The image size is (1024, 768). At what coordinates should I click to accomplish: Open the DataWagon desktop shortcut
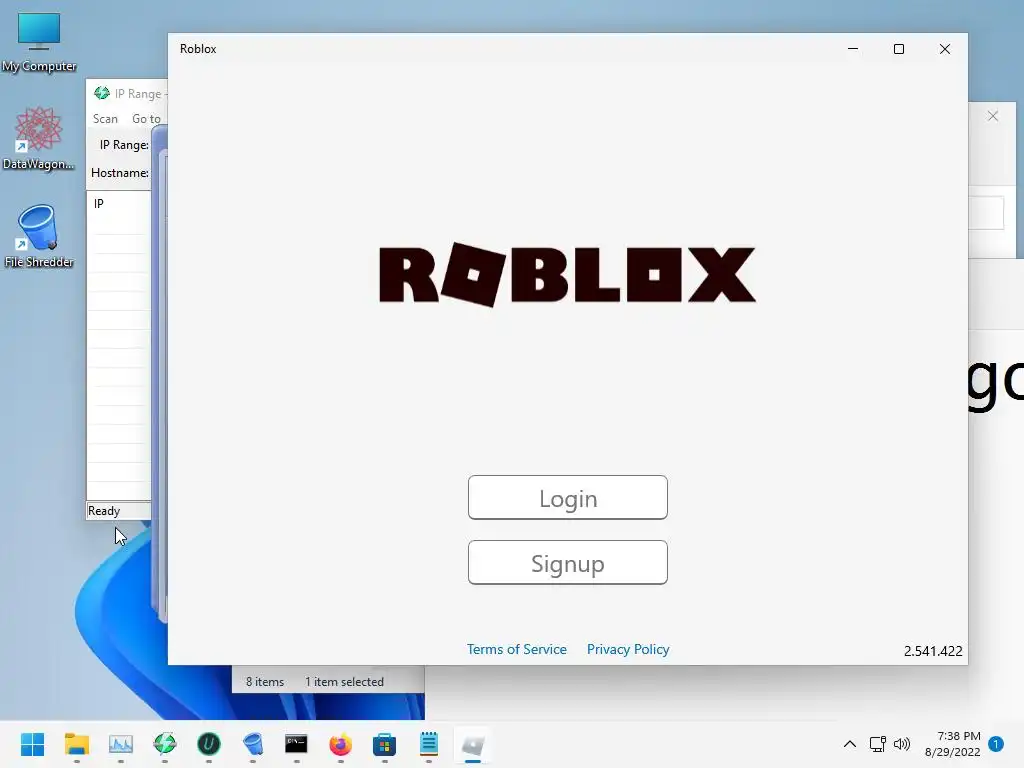tap(39, 138)
